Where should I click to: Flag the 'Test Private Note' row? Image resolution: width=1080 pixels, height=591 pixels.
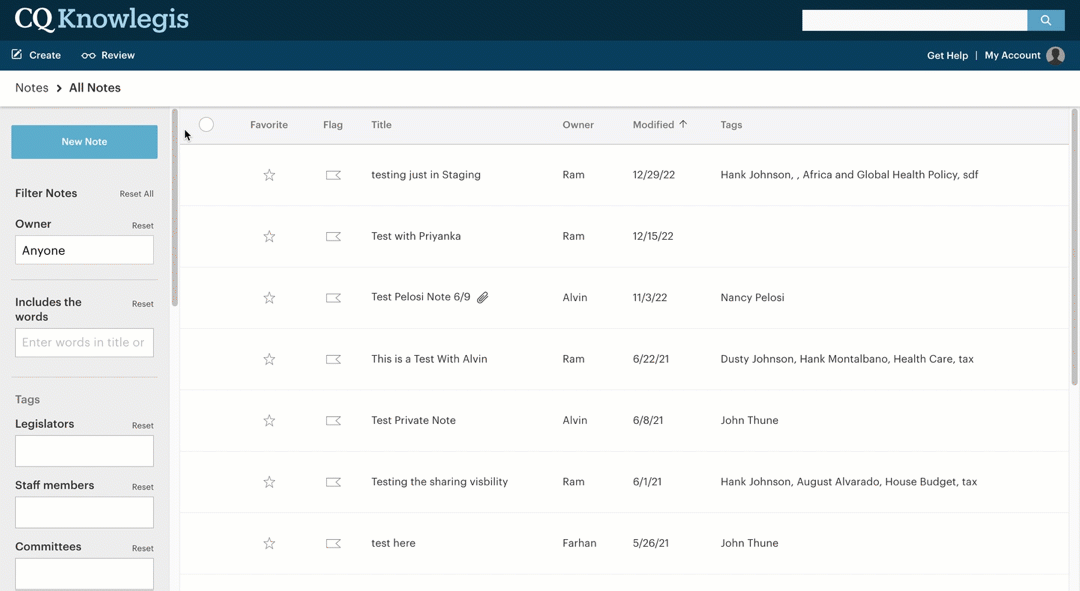tap(333, 421)
